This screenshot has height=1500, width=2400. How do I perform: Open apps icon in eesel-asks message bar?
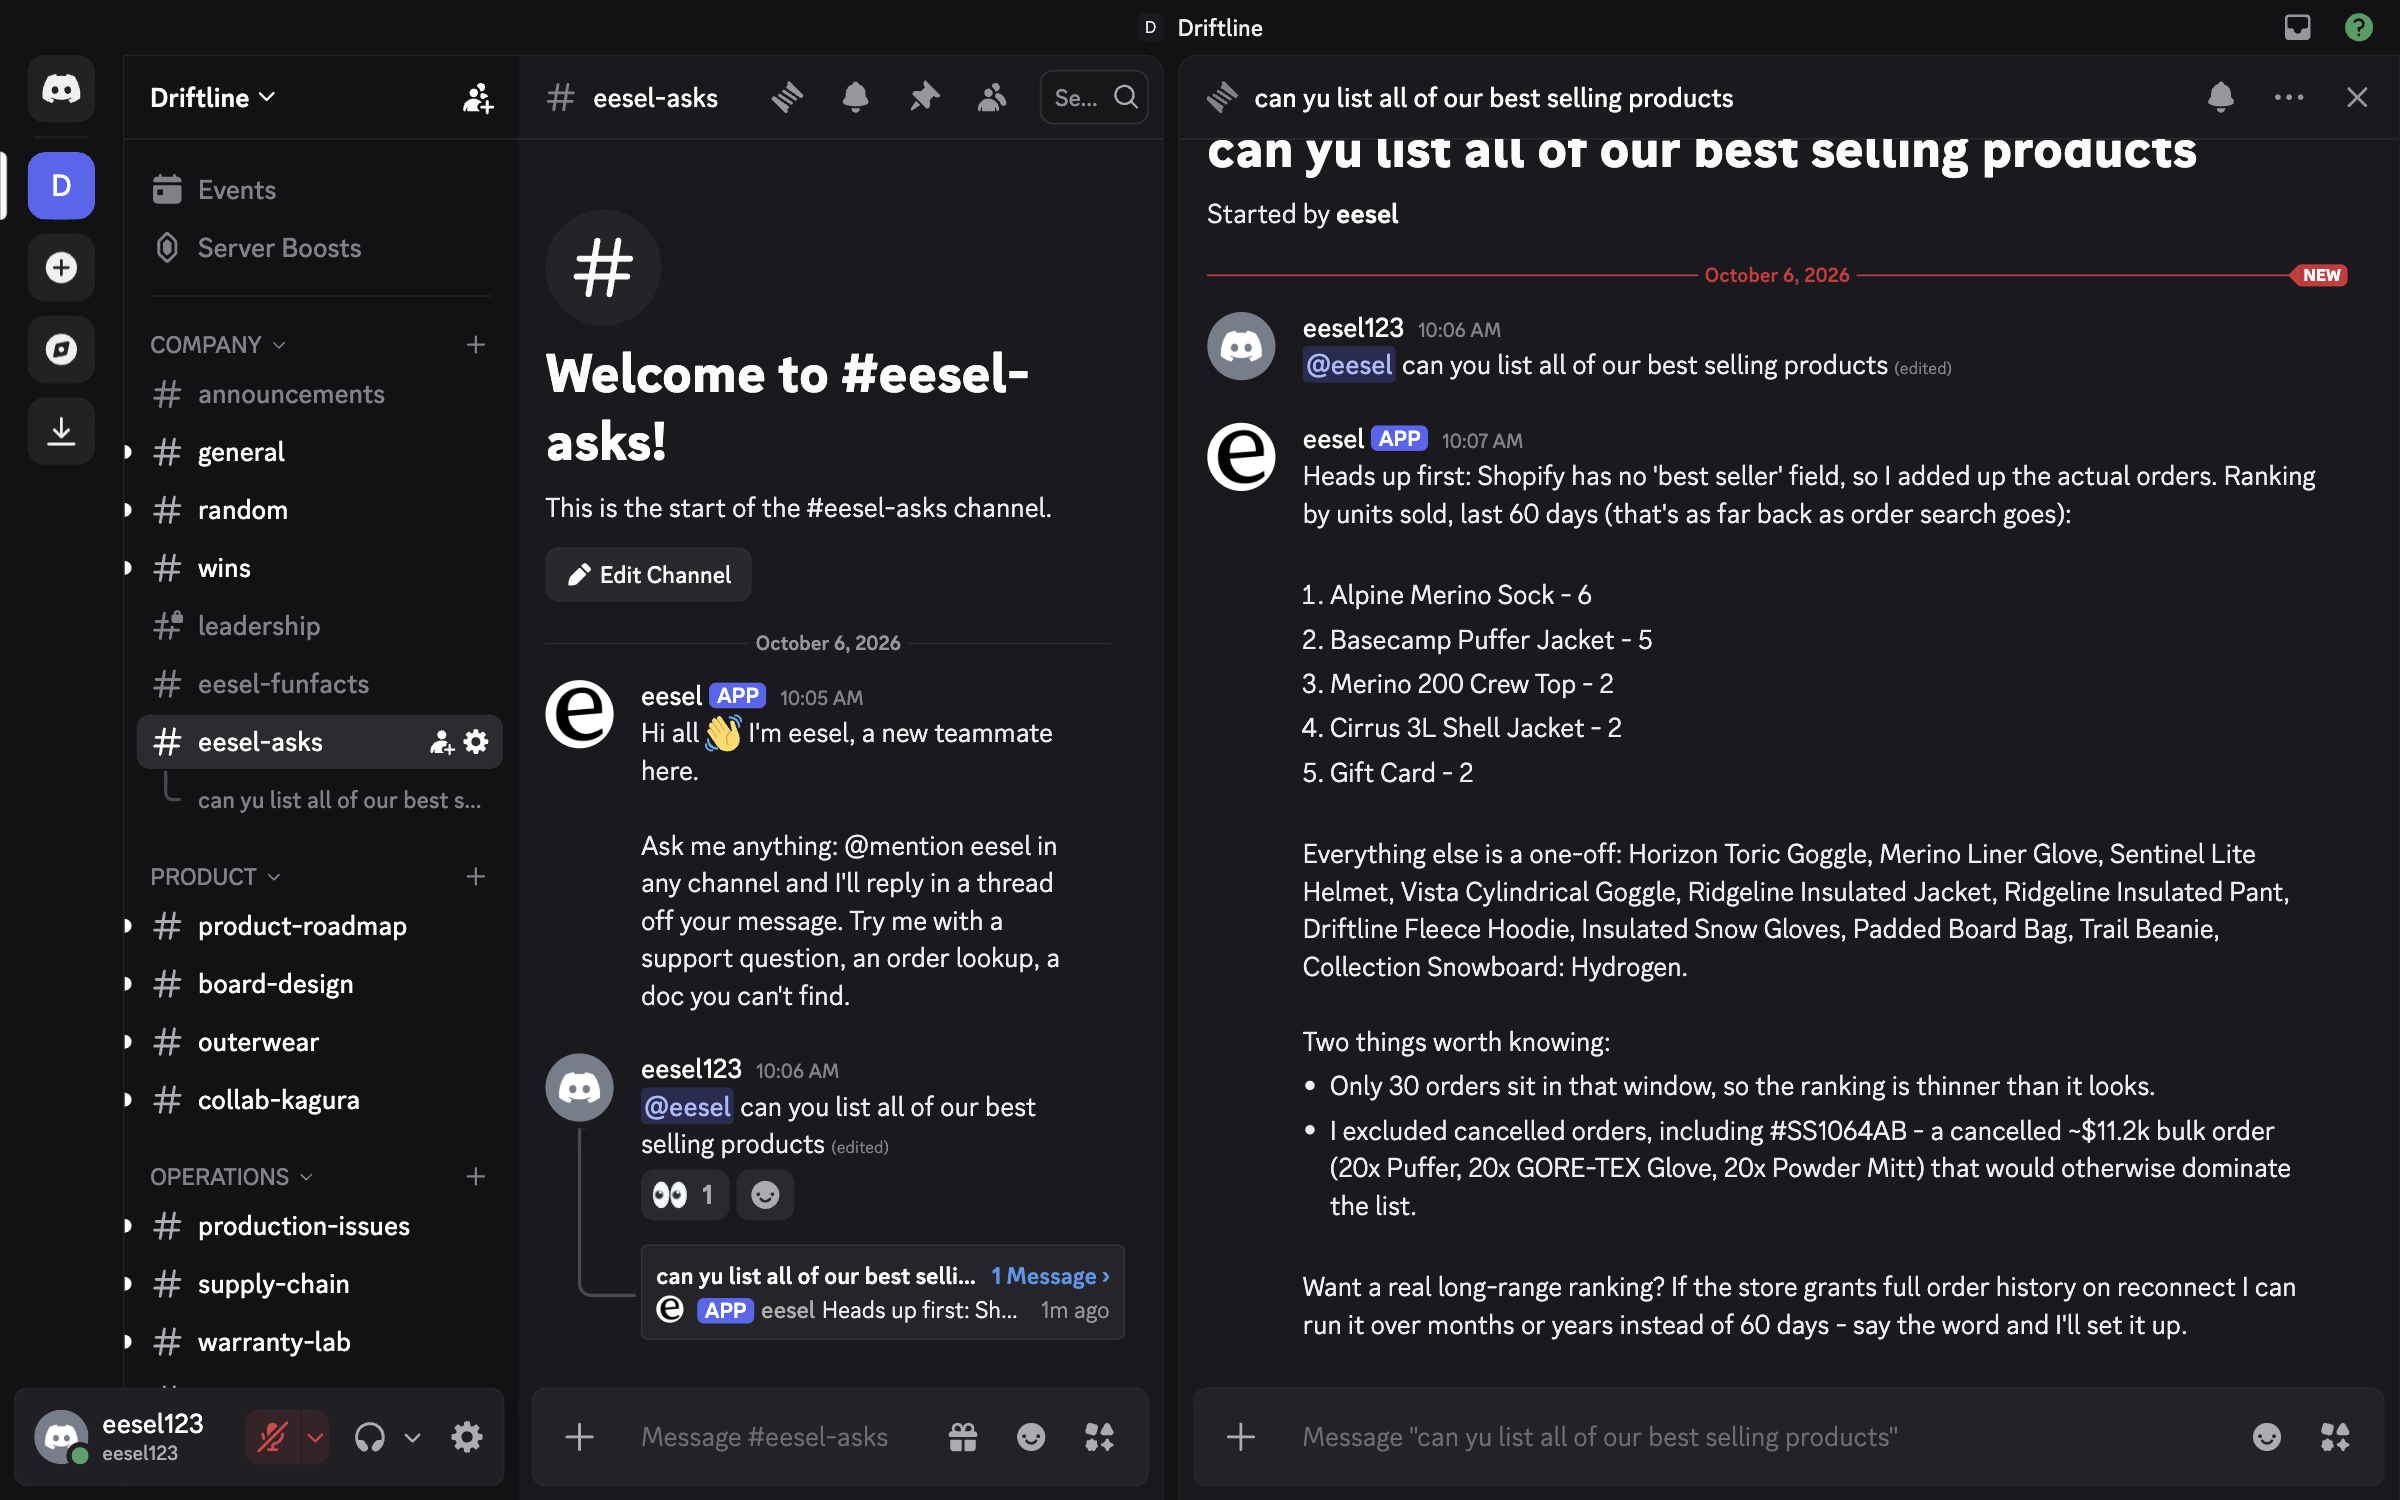coord(1100,1438)
